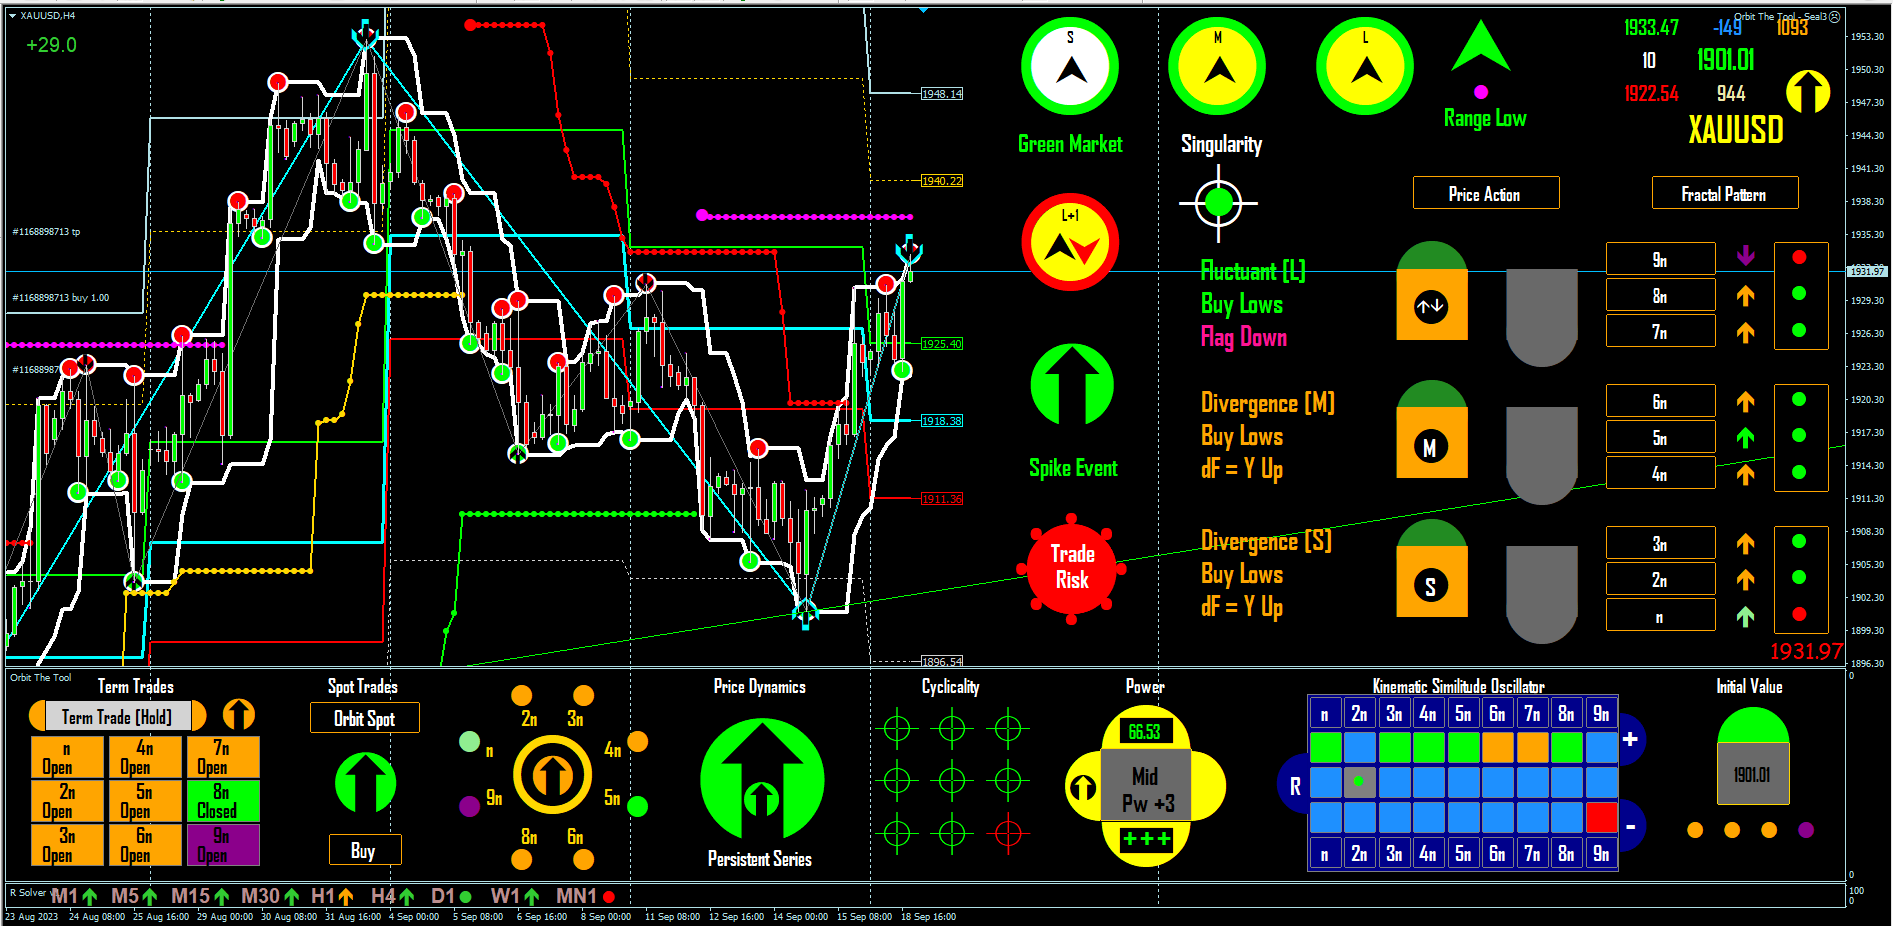Screen dimensions: 1893x926
Task: Click the red Trade Risk icon
Action: pyautogui.click(x=1072, y=568)
